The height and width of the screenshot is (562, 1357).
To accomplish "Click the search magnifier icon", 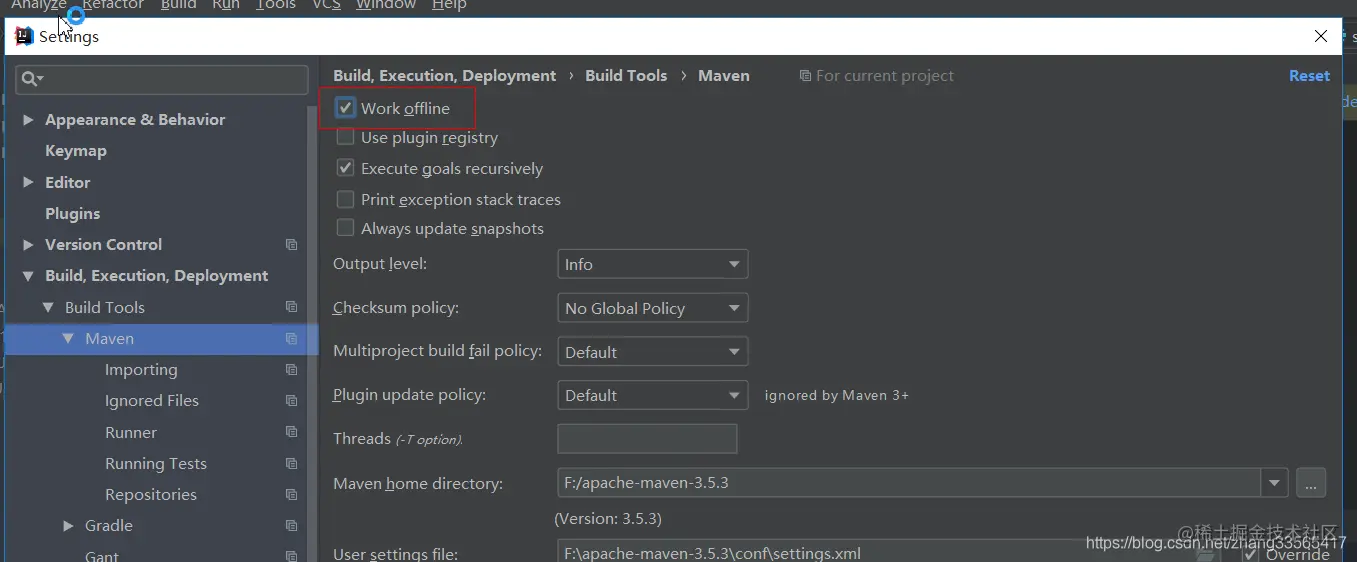I will (31, 79).
